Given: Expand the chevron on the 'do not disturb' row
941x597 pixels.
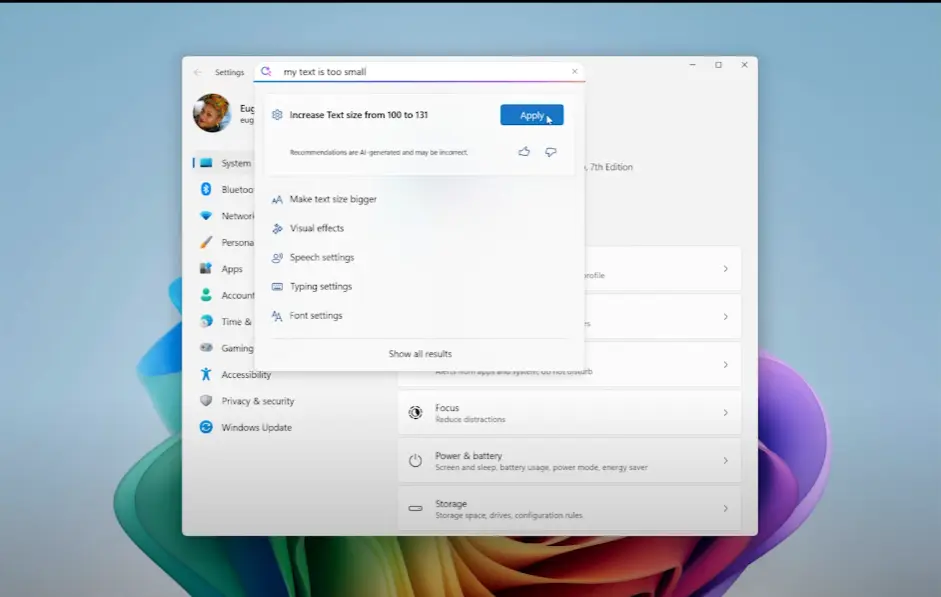Looking at the screenshot, I should pyautogui.click(x=726, y=365).
